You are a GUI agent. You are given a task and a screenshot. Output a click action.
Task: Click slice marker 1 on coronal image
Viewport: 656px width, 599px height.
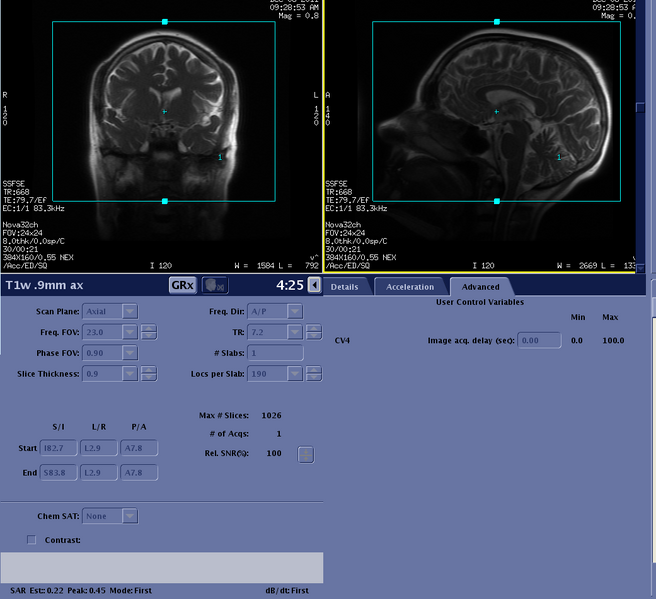pyautogui.click(x=220, y=157)
